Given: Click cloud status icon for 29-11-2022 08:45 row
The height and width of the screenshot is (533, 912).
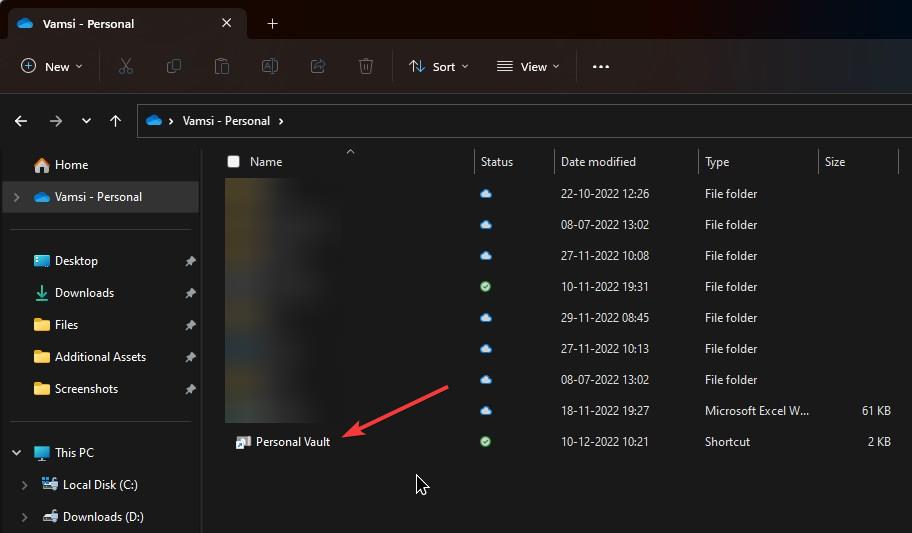Looking at the screenshot, I should pyautogui.click(x=486, y=318).
